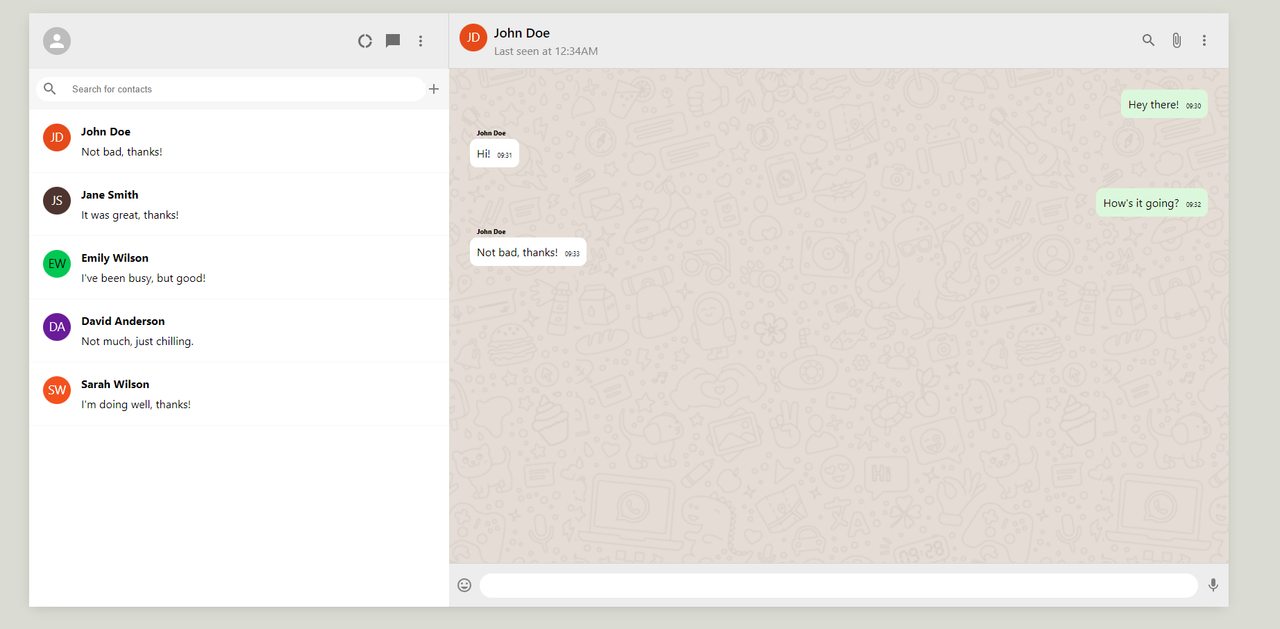The image size is (1280, 629).
Task: Click John Doe's name in chat header
Action: tap(522, 33)
